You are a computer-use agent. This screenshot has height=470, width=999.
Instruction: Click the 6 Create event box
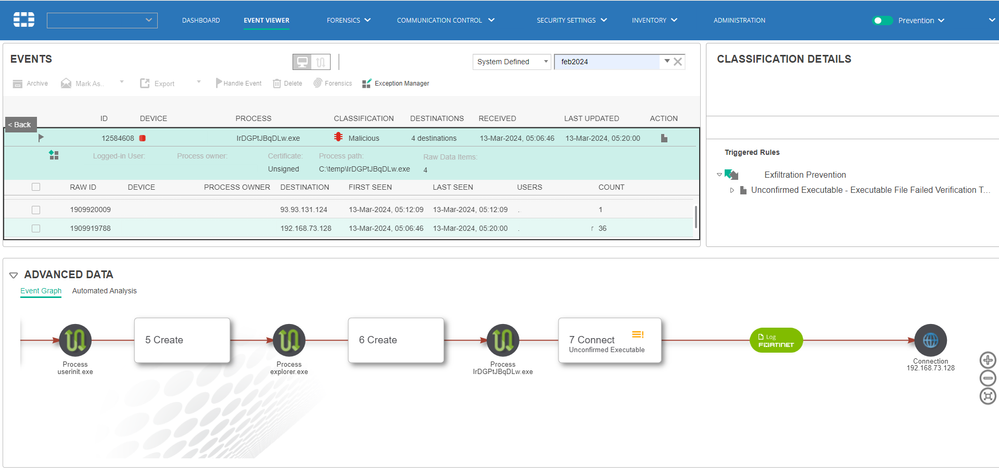395,340
